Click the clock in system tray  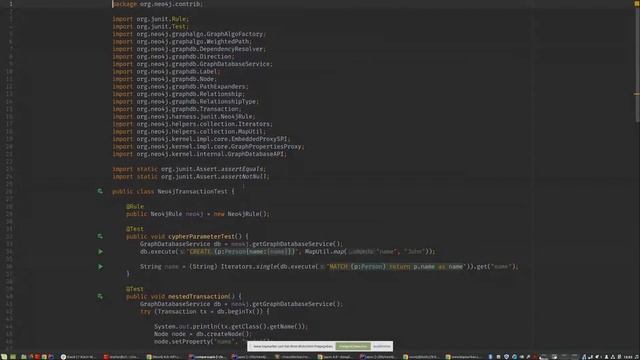[628, 356]
